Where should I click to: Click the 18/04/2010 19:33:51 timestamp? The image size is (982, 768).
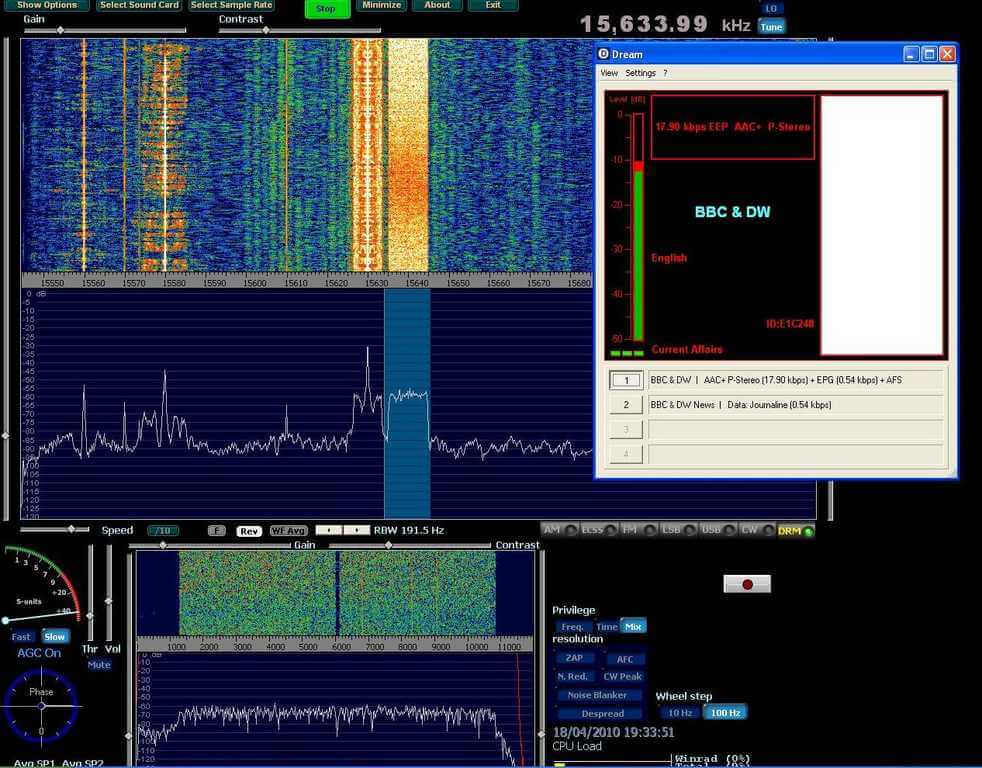[x=613, y=732]
